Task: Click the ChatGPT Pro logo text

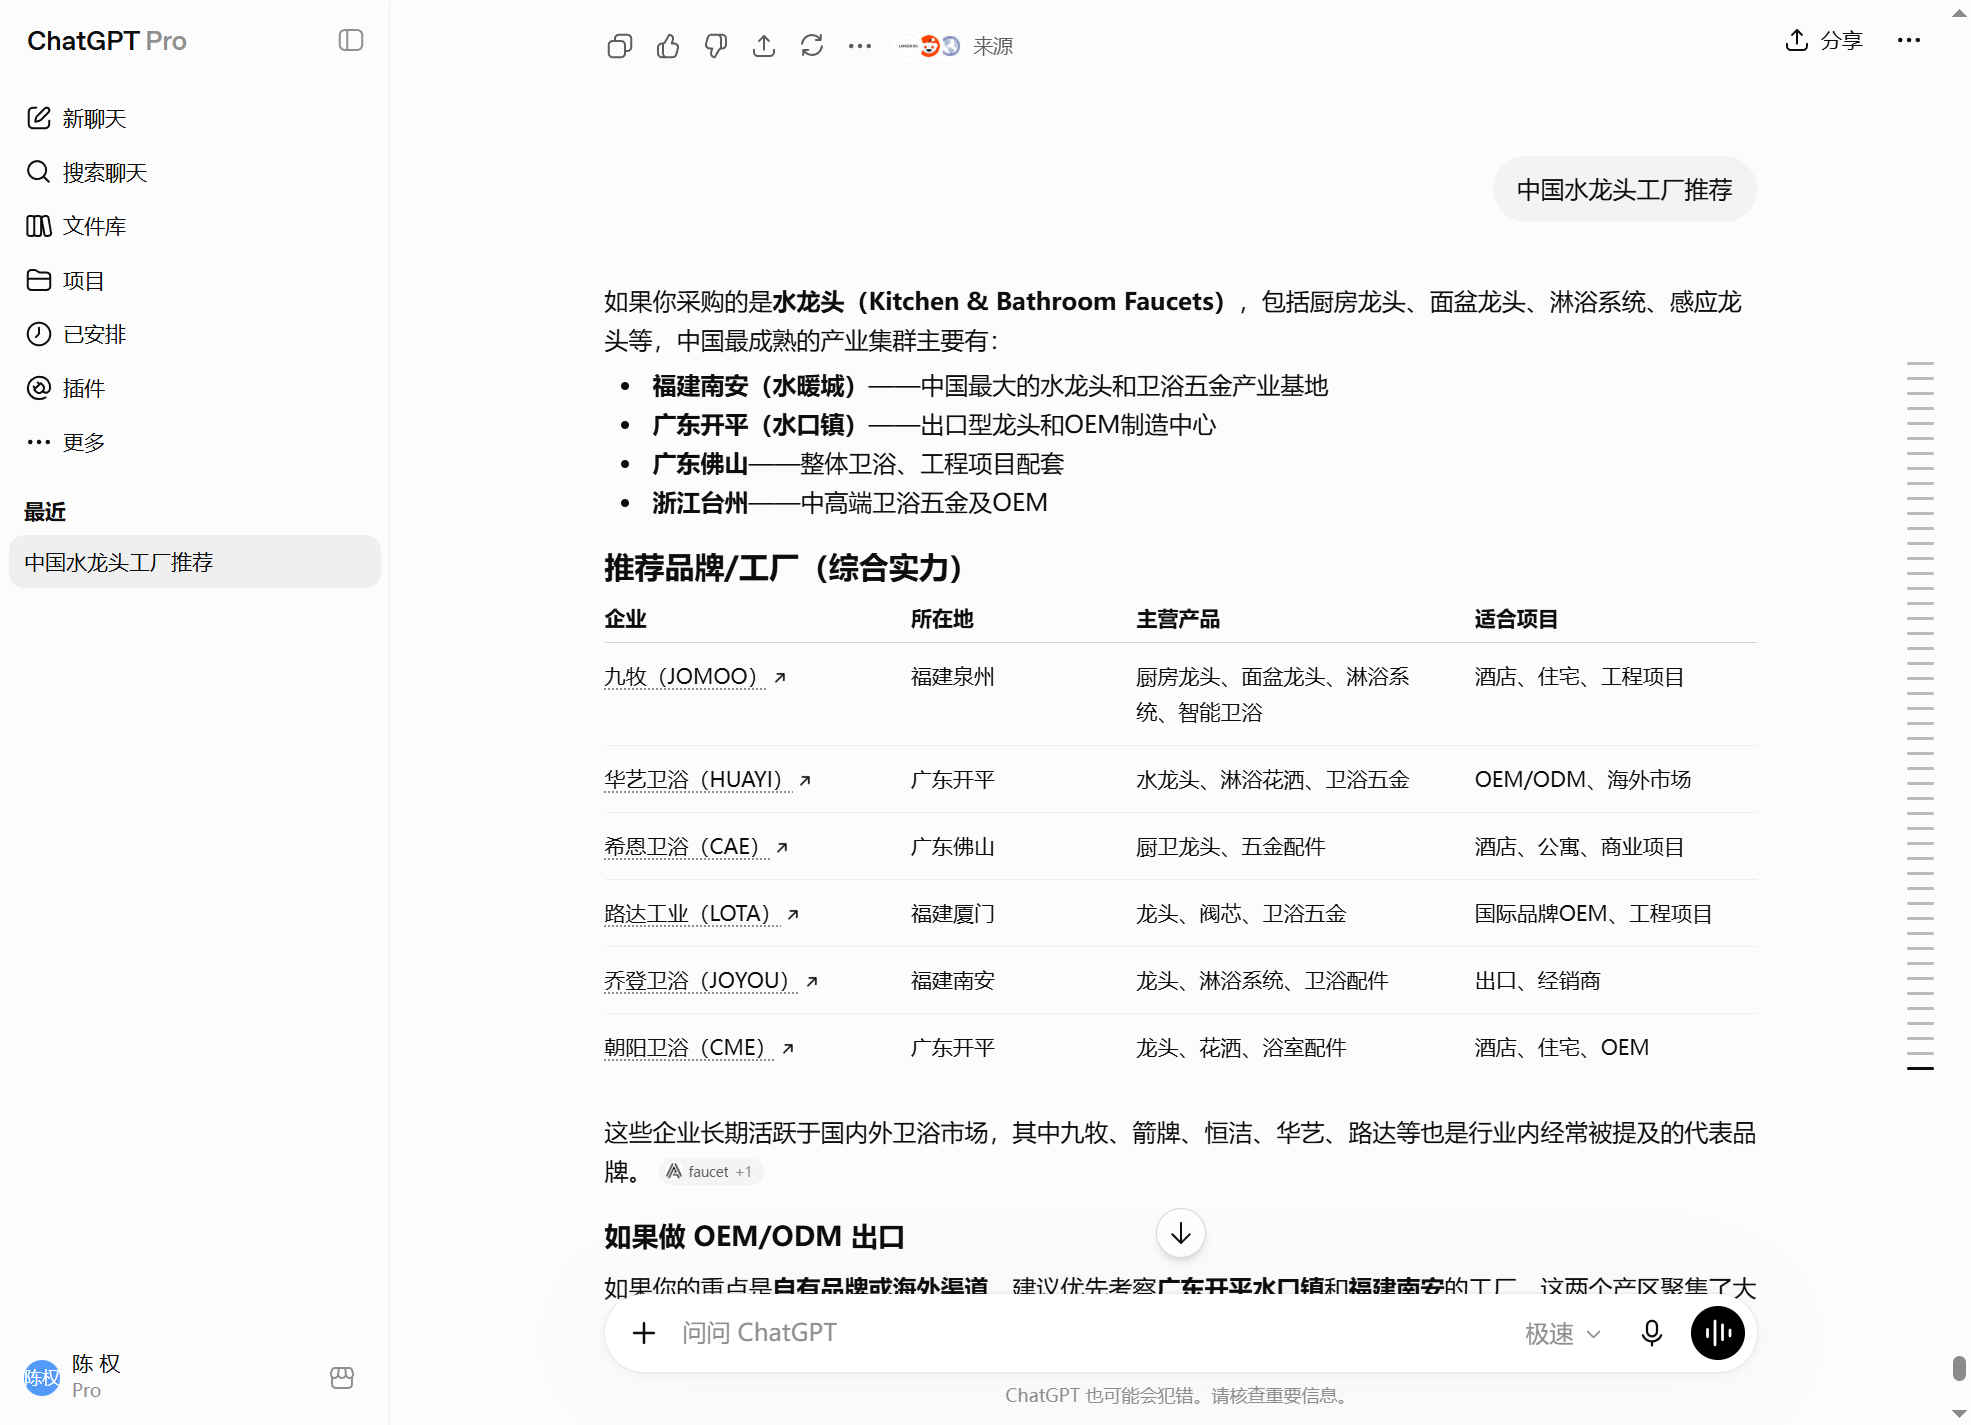Action: (107, 41)
